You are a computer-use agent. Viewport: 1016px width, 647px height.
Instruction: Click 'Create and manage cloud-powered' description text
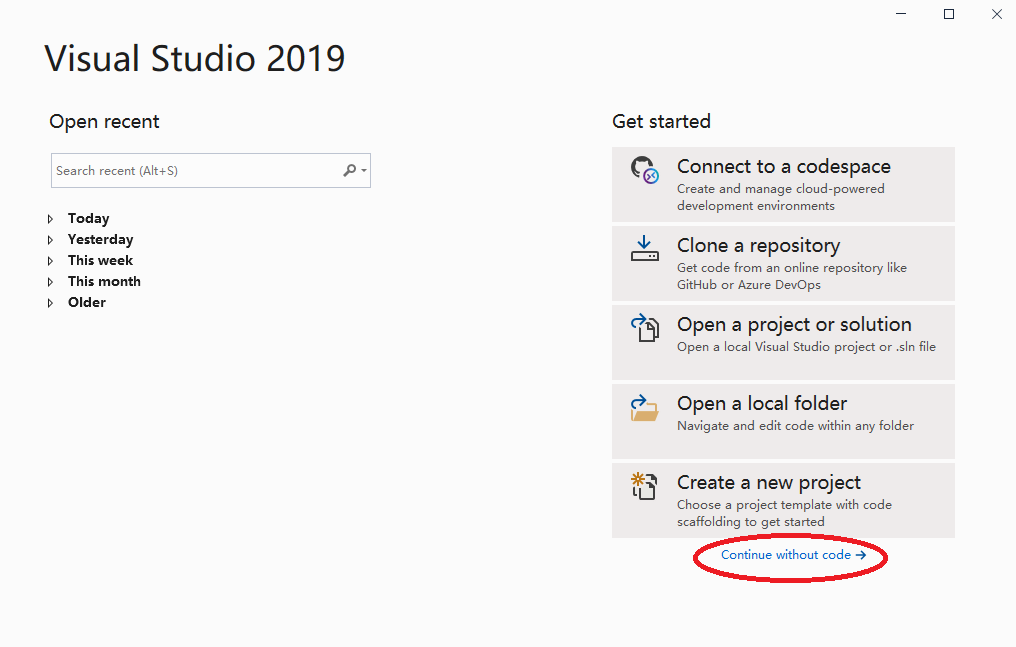pyautogui.click(x=781, y=189)
